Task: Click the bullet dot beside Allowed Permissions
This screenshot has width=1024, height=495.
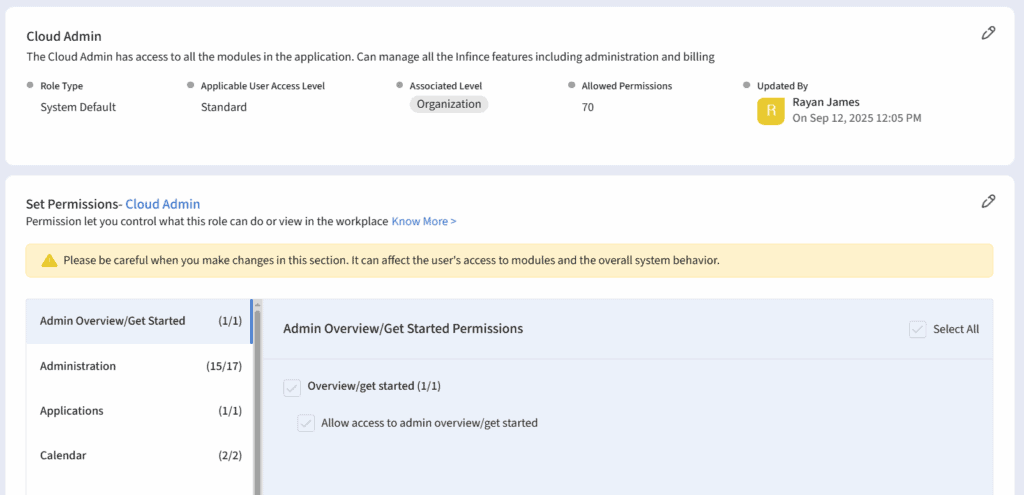Action: pos(572,86)
